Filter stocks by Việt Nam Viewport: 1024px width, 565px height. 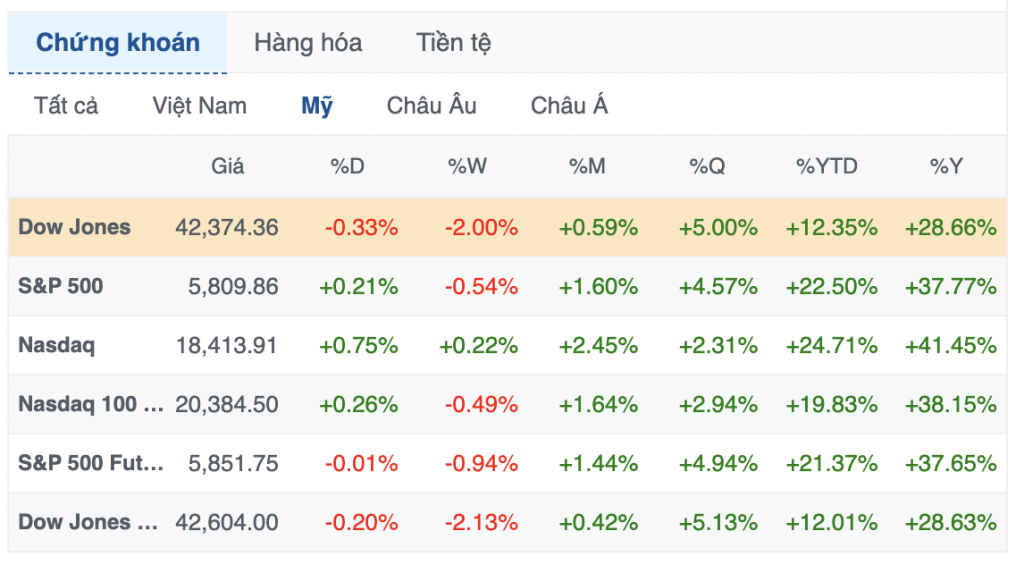click(200, 106)
